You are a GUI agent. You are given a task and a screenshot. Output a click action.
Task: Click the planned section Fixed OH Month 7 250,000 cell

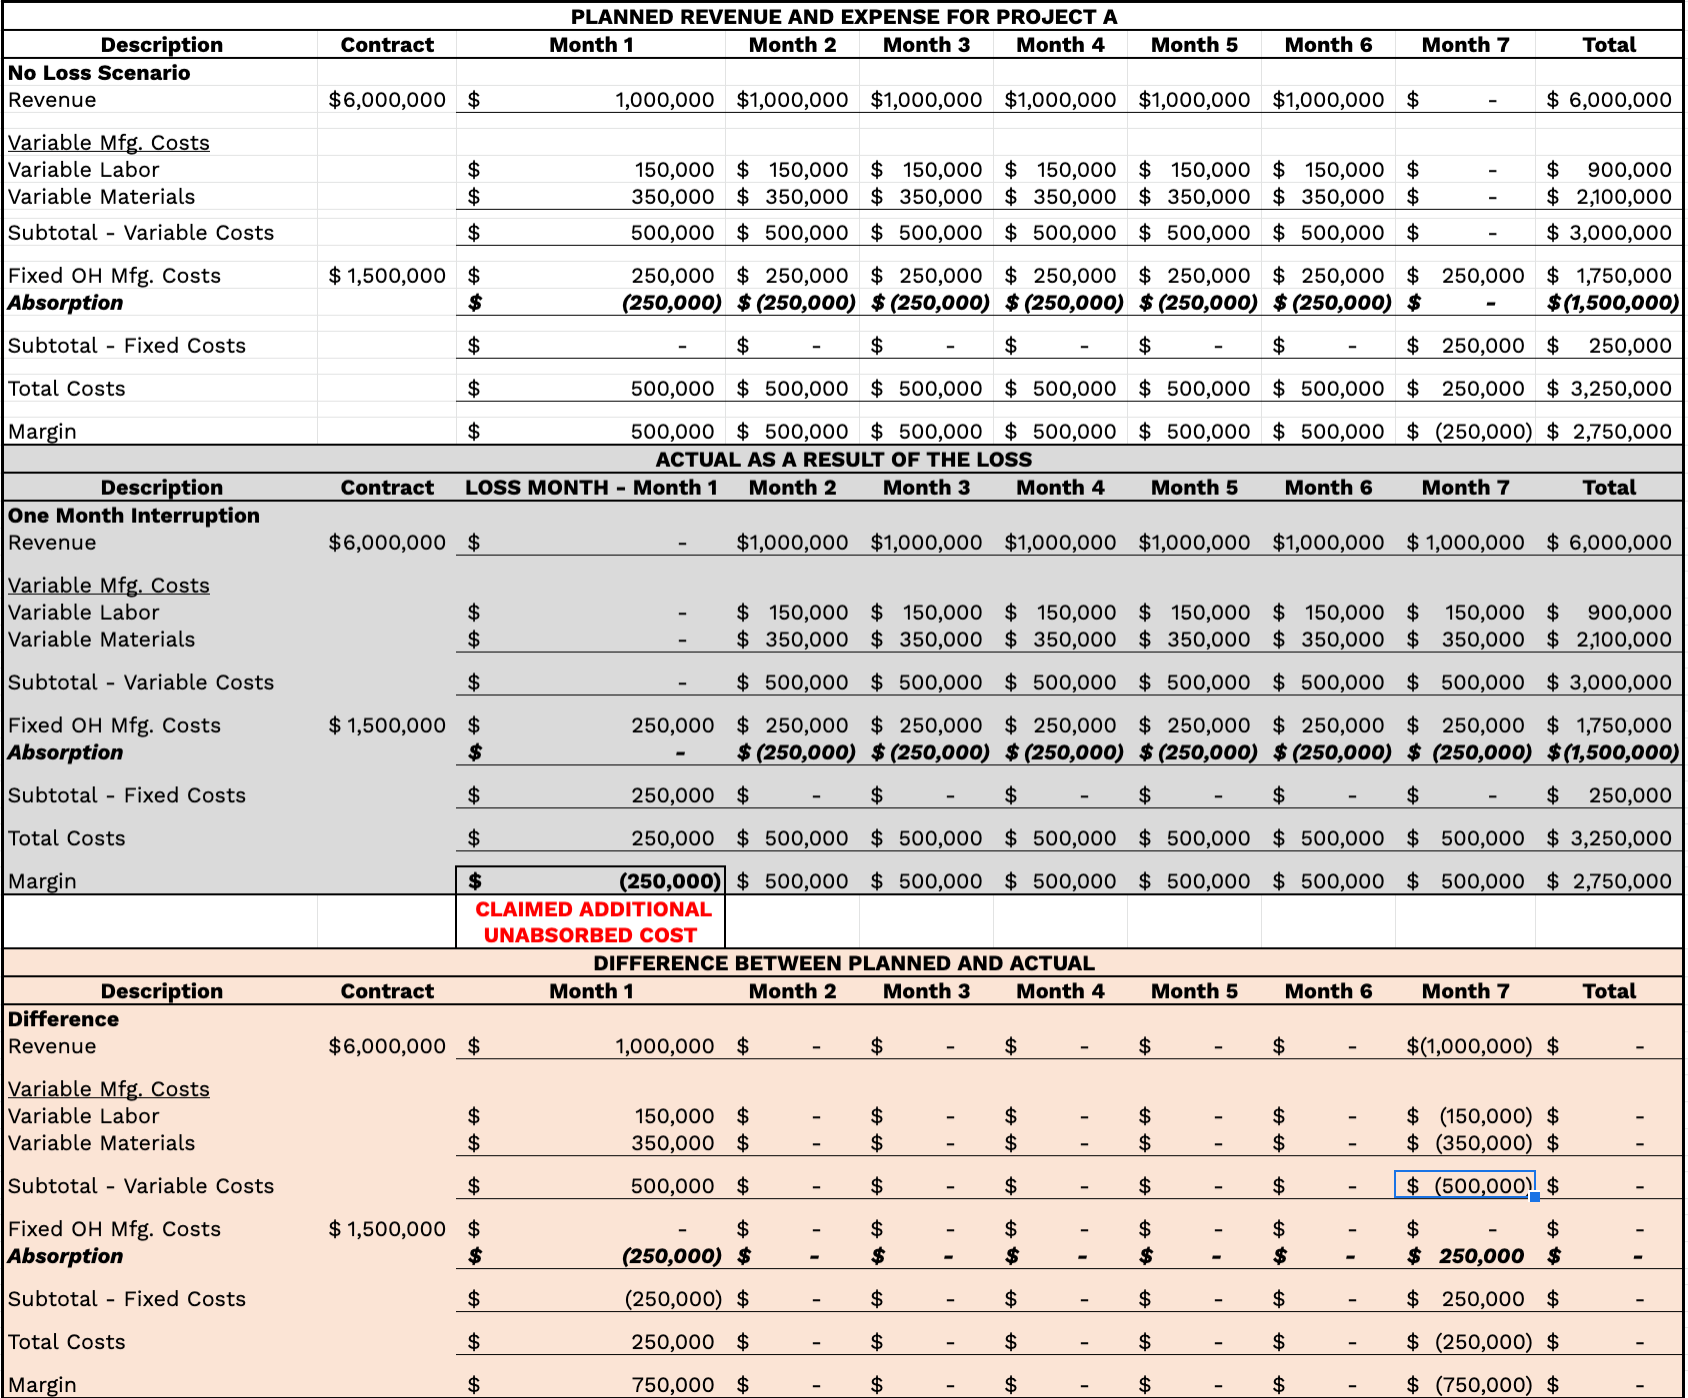(1465, 276)
